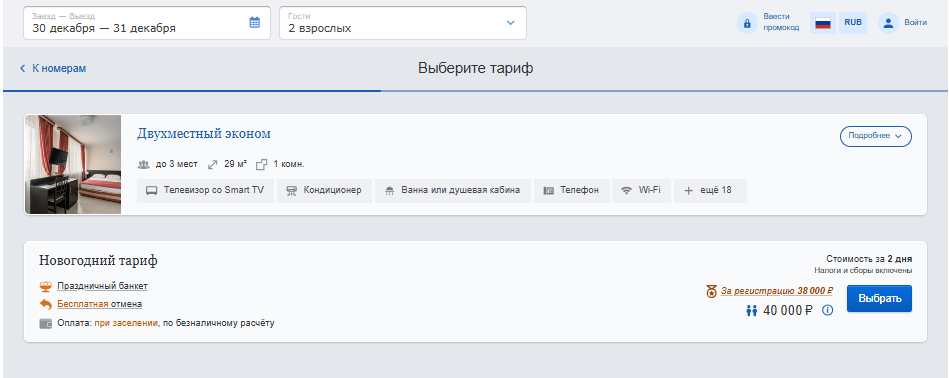Click the promo code lock icon
The width and height of the screenshot is (949, 378).
pos(747,24)
